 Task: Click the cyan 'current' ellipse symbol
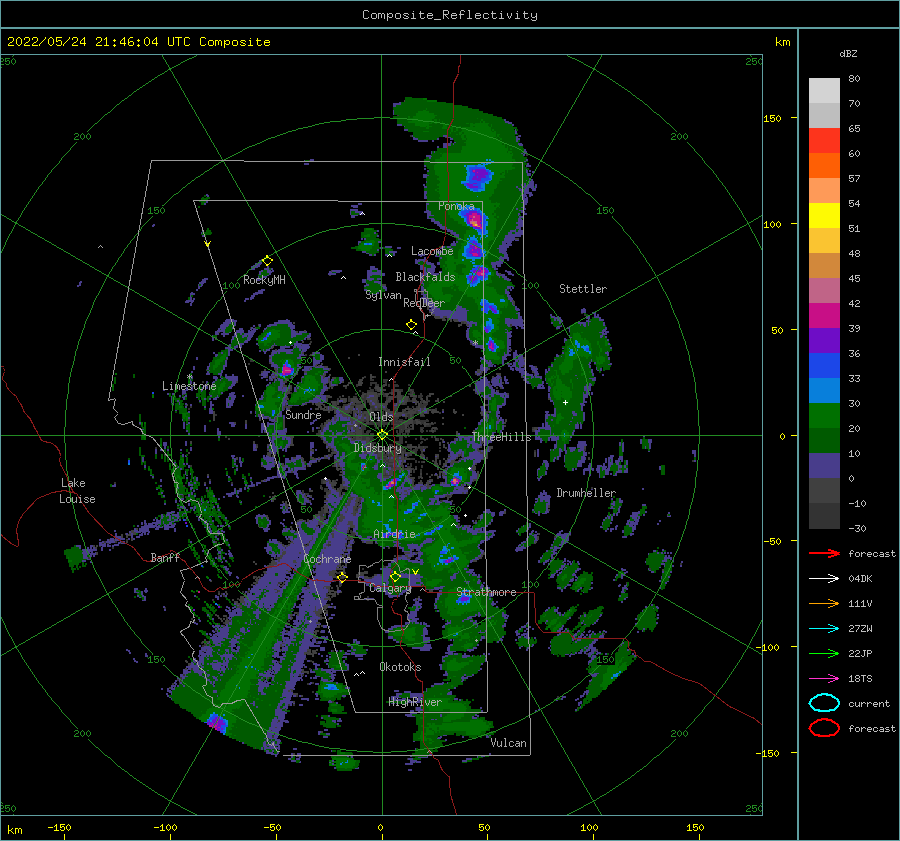824,703
